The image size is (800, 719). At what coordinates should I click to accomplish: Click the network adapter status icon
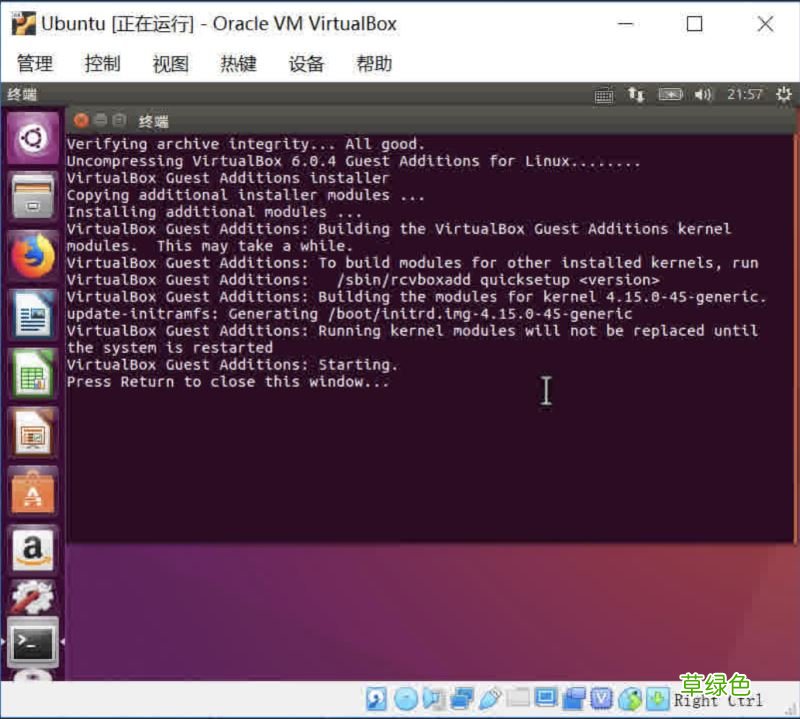pyautogui.click(x=460, y=699)
